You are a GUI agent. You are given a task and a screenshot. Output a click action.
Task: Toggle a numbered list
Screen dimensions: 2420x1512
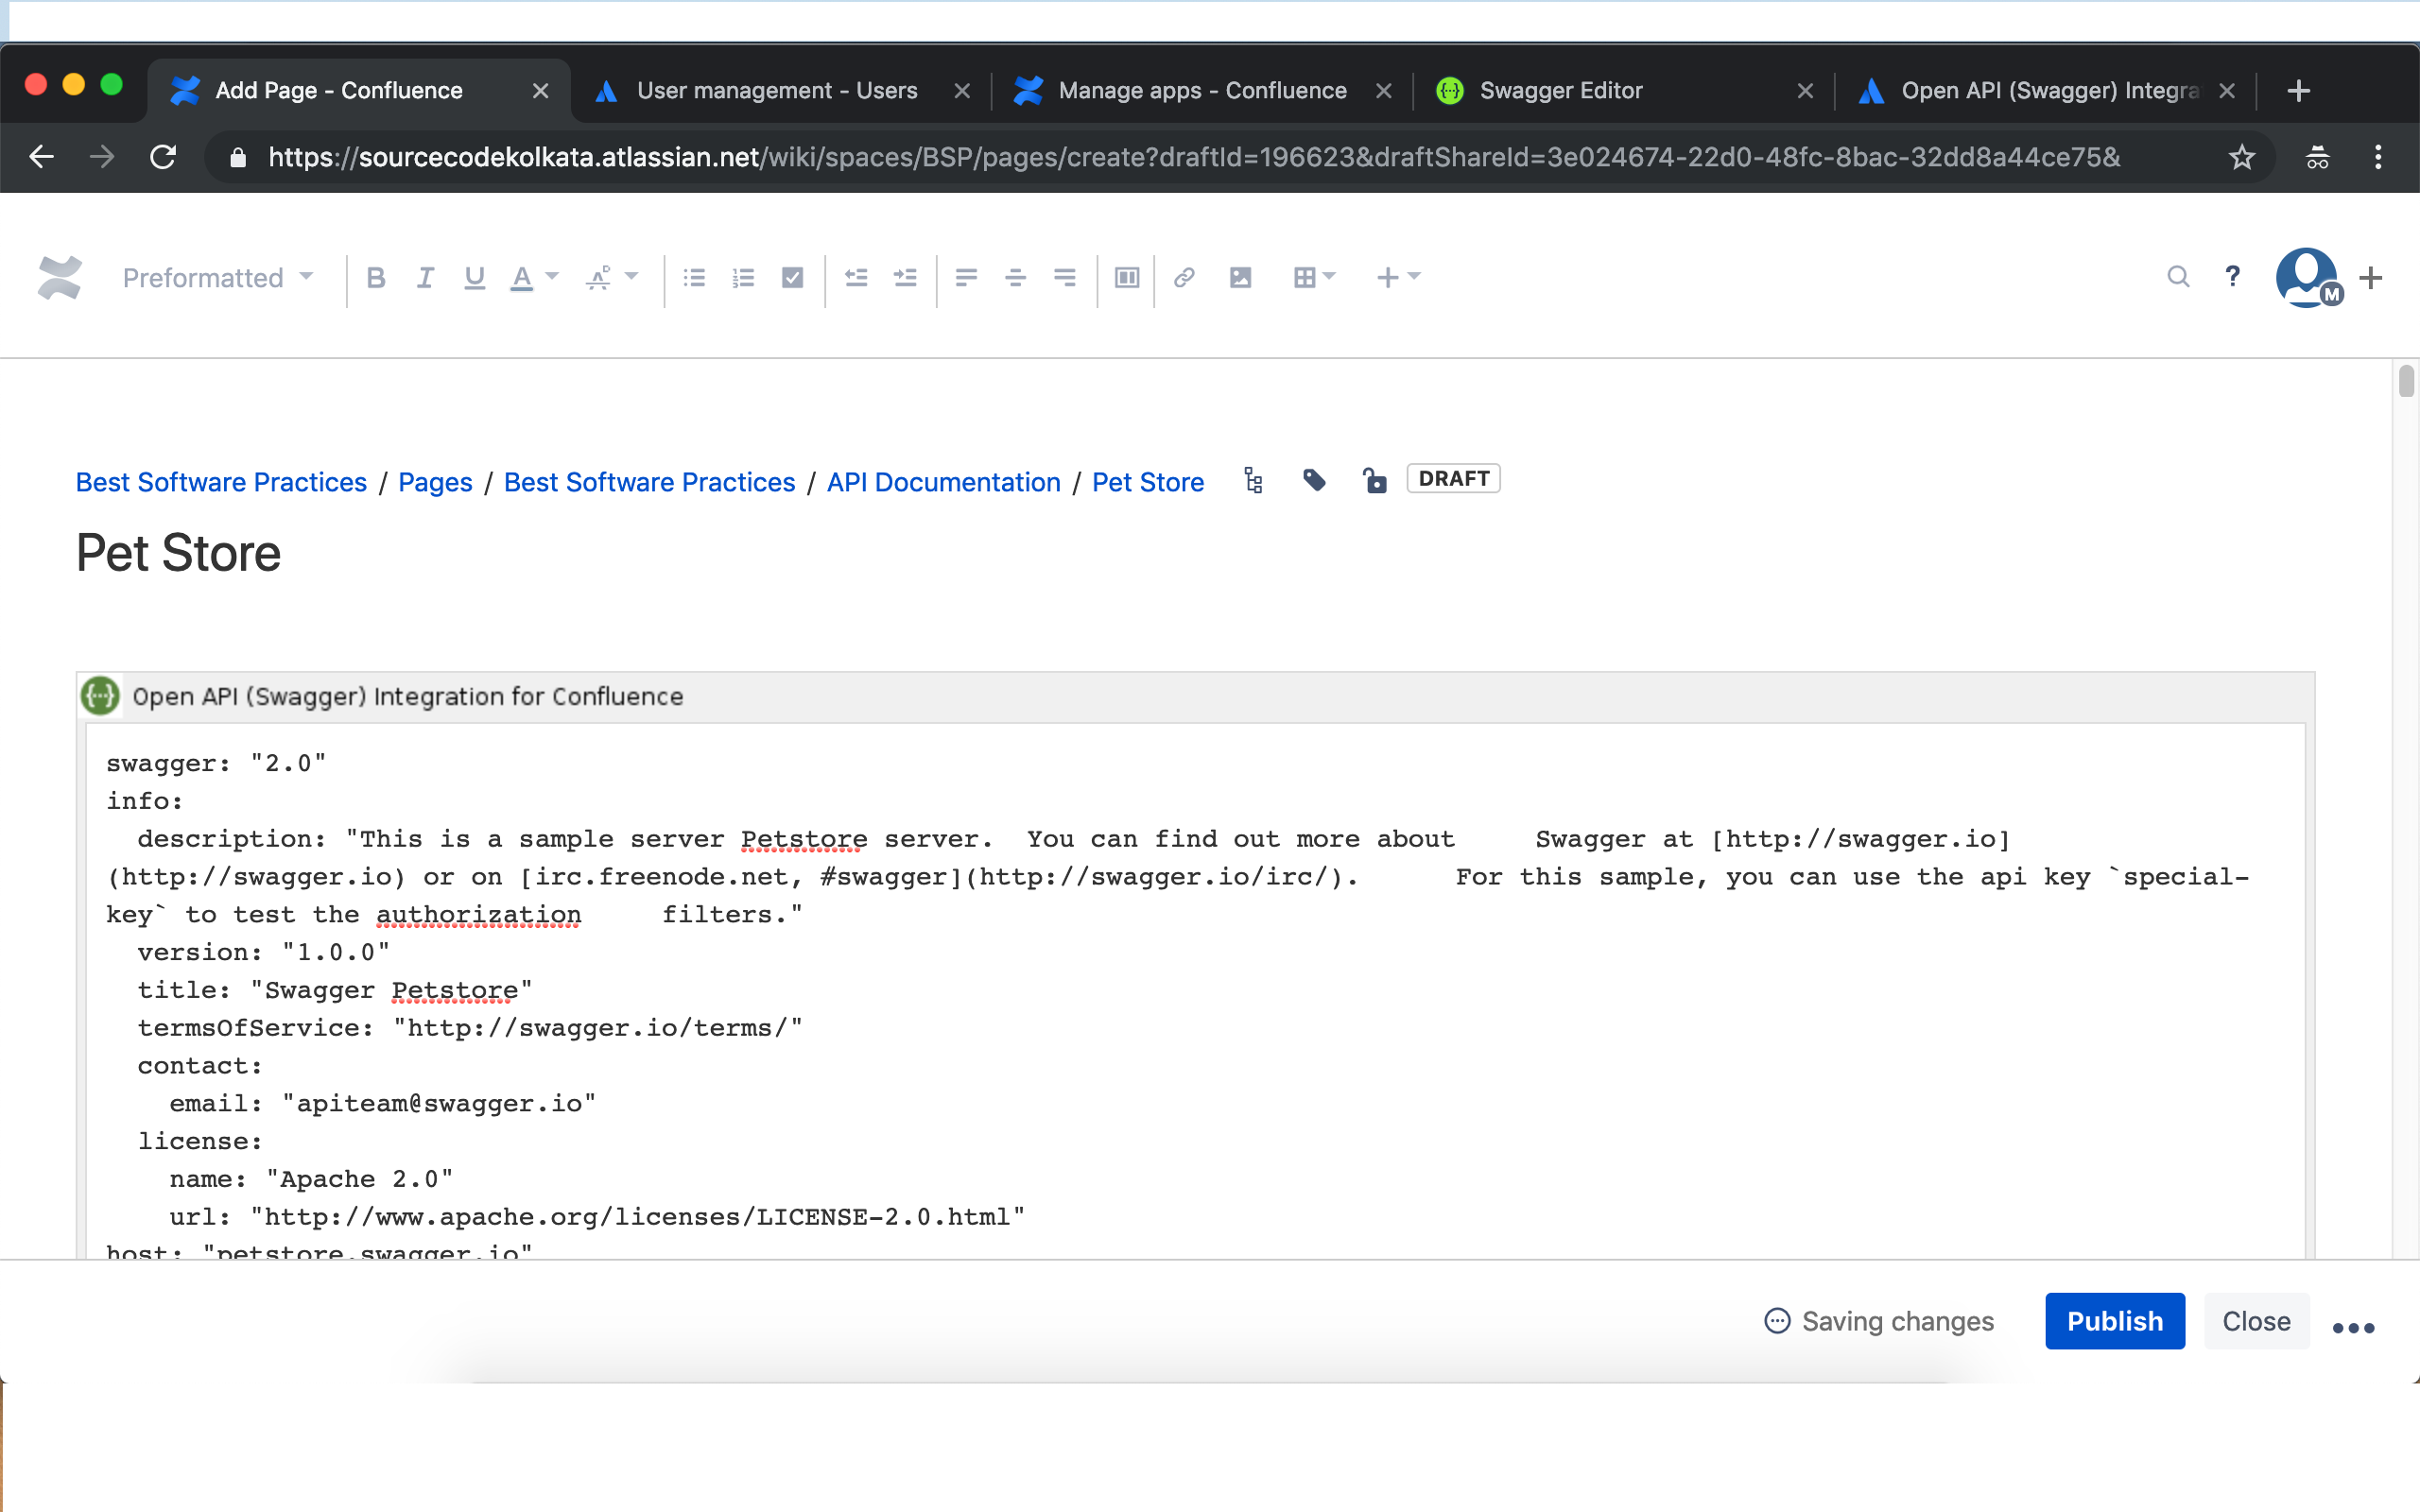click(743, 278)
